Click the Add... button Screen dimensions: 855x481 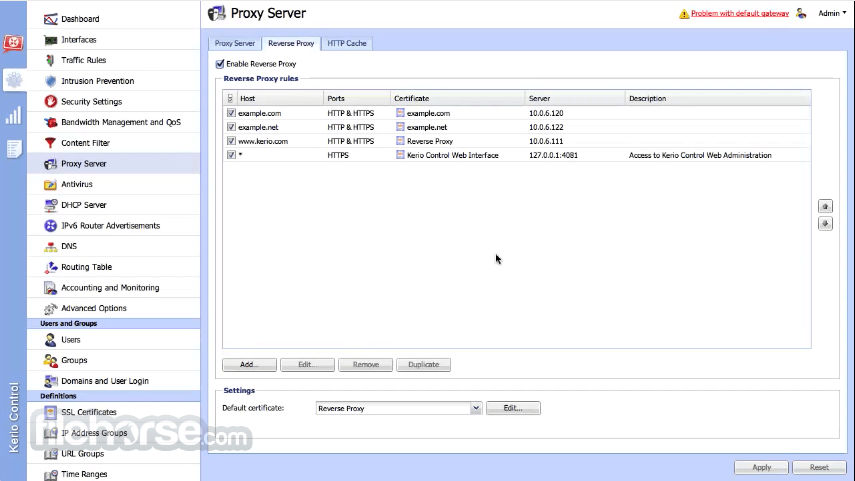coord(249,365)
